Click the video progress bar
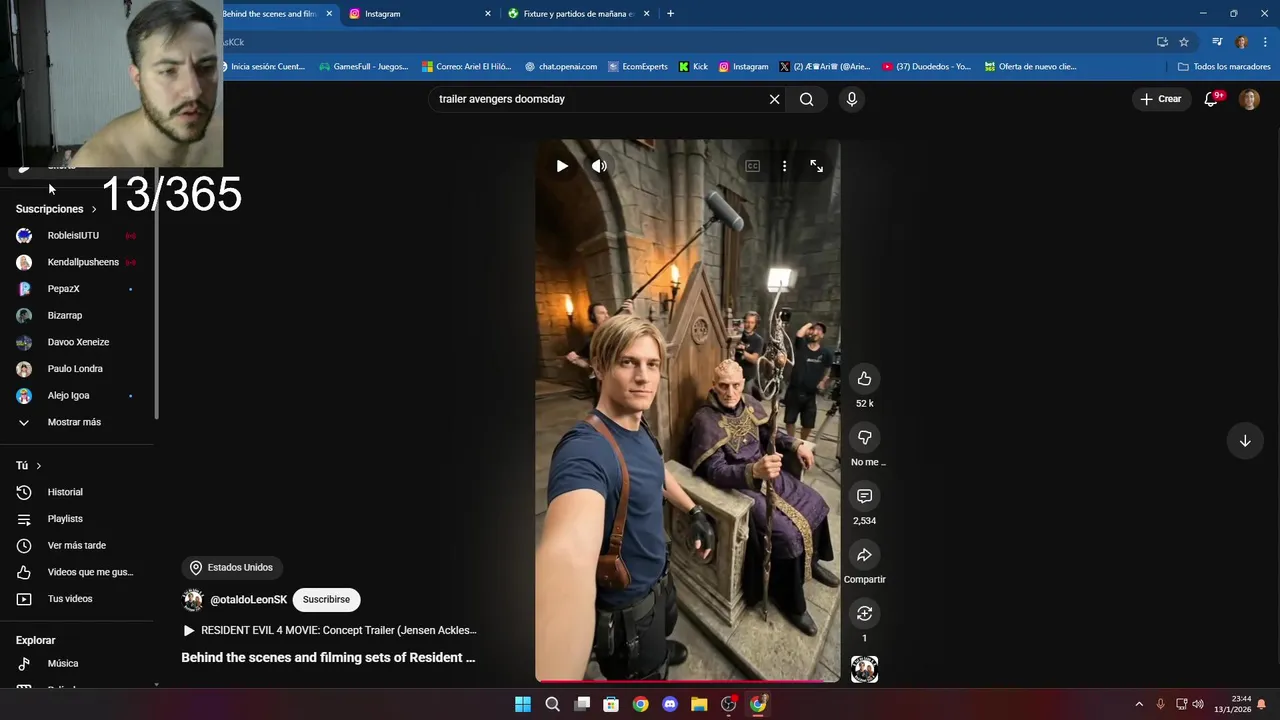 pyautogui.click(x=687, y=682)
